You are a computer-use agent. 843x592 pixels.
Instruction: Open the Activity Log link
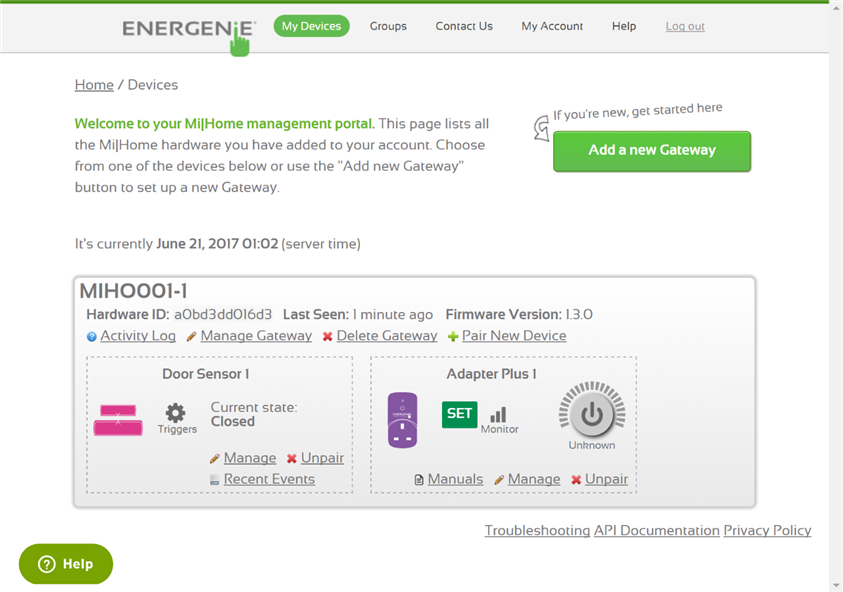coord(138,336)
